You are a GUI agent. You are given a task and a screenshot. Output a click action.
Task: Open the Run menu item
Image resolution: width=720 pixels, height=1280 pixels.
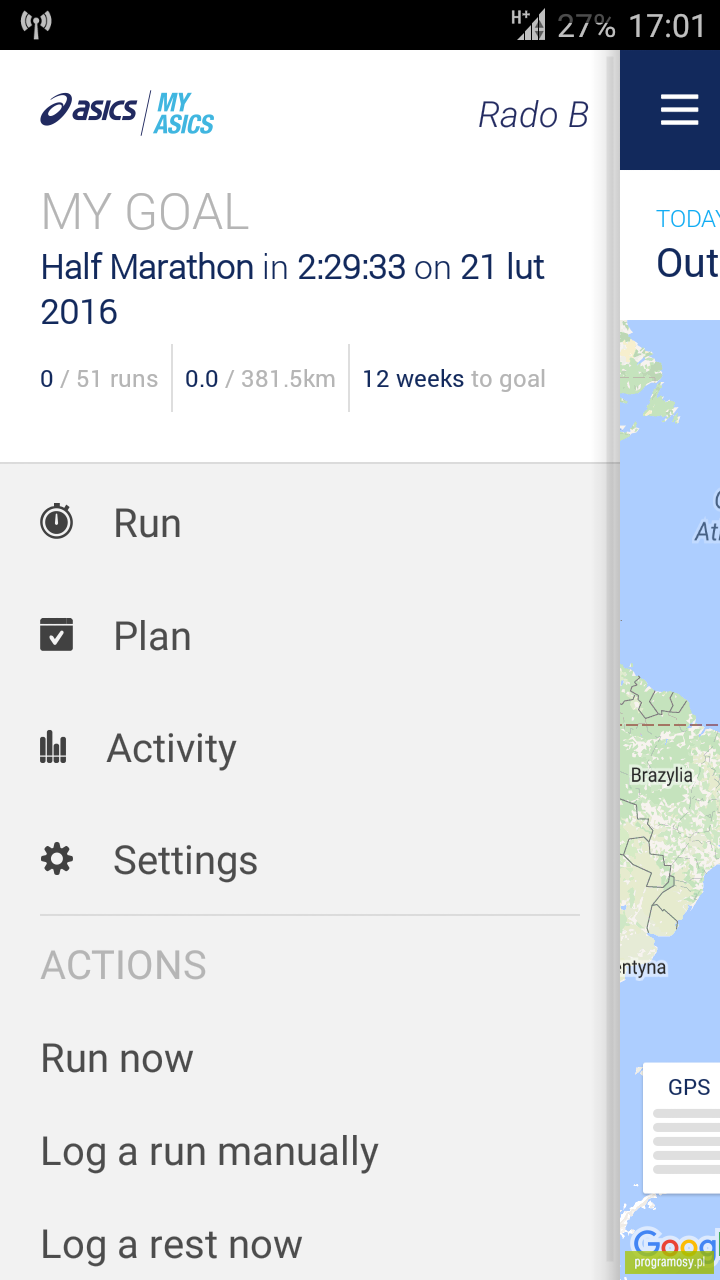tap(310, 523)
